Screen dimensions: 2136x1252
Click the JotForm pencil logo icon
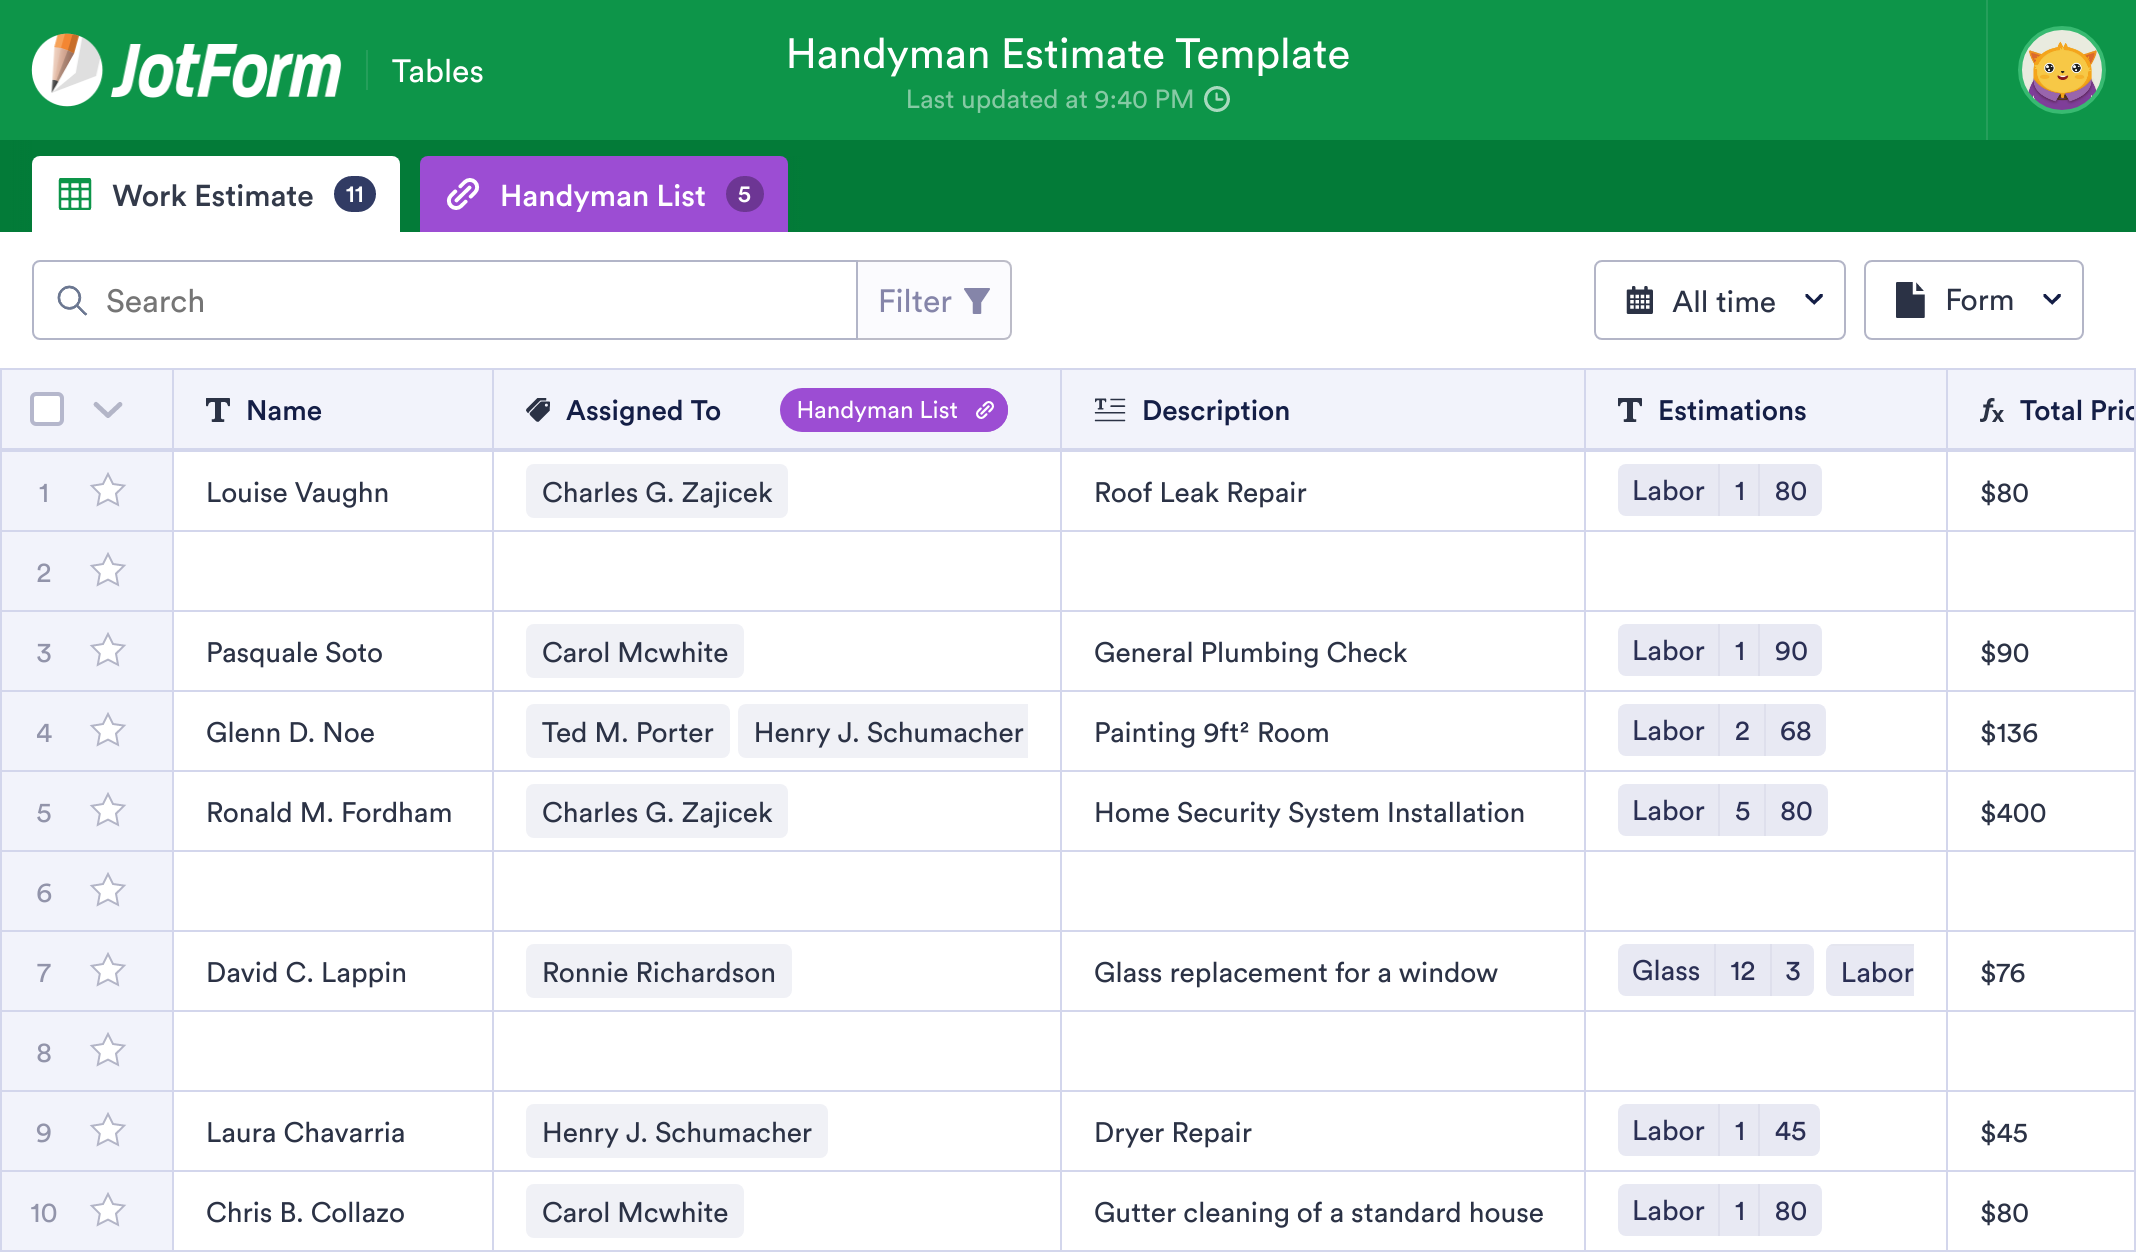66,70
